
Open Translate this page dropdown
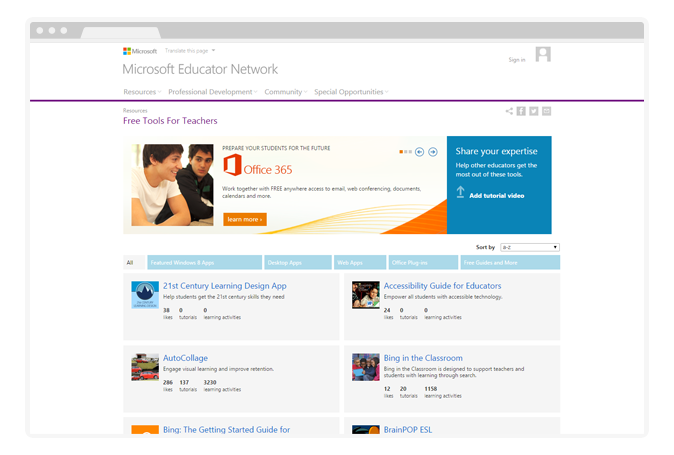190,51
